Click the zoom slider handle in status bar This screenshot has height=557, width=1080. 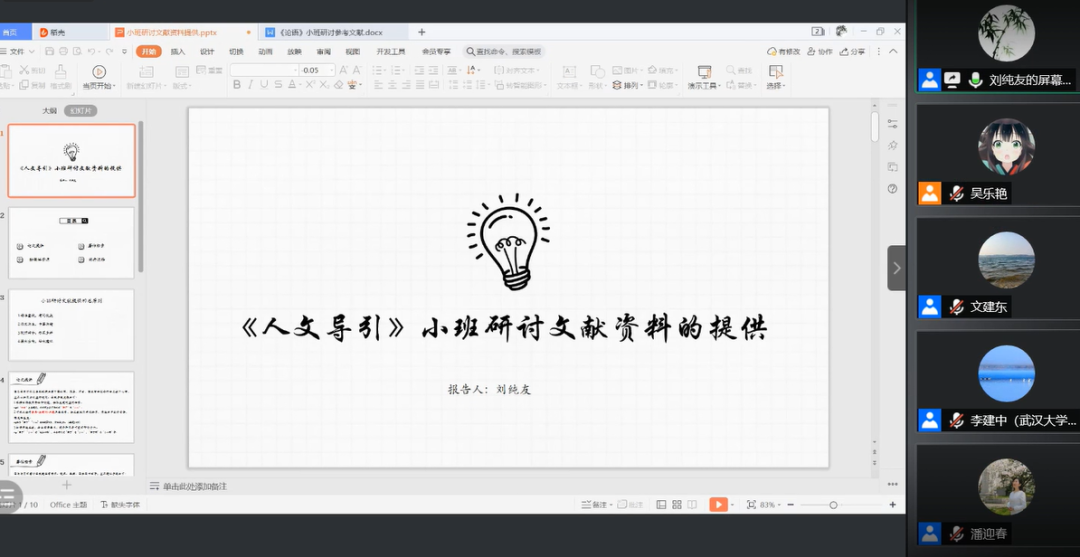[x=833, y=505]
